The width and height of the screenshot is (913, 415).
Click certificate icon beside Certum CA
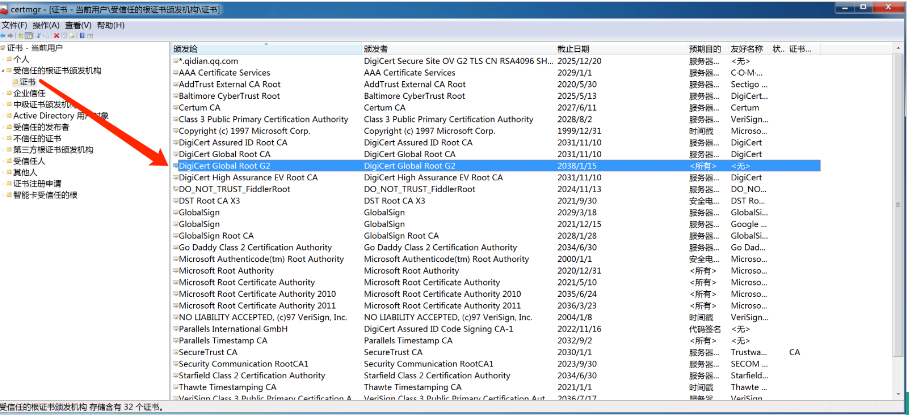pos(175,108)
